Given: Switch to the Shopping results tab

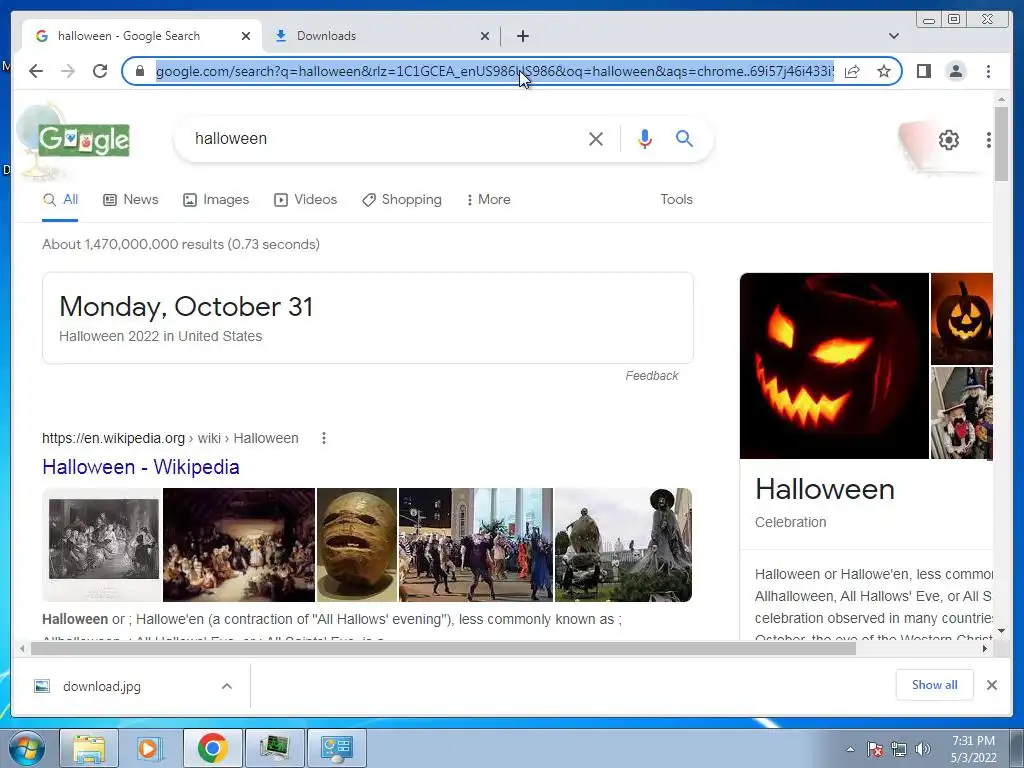Looking at the screenshot, I should point(402,200).
